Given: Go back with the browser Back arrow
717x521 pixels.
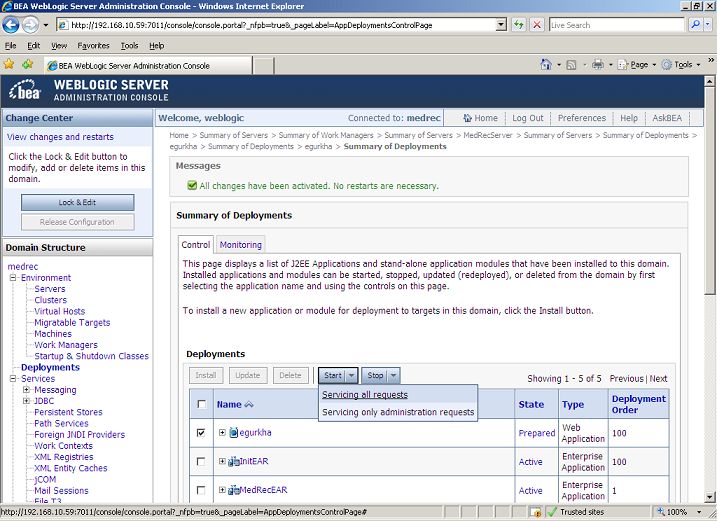Looking at the screenshot, I should click(x=11, y=25).
